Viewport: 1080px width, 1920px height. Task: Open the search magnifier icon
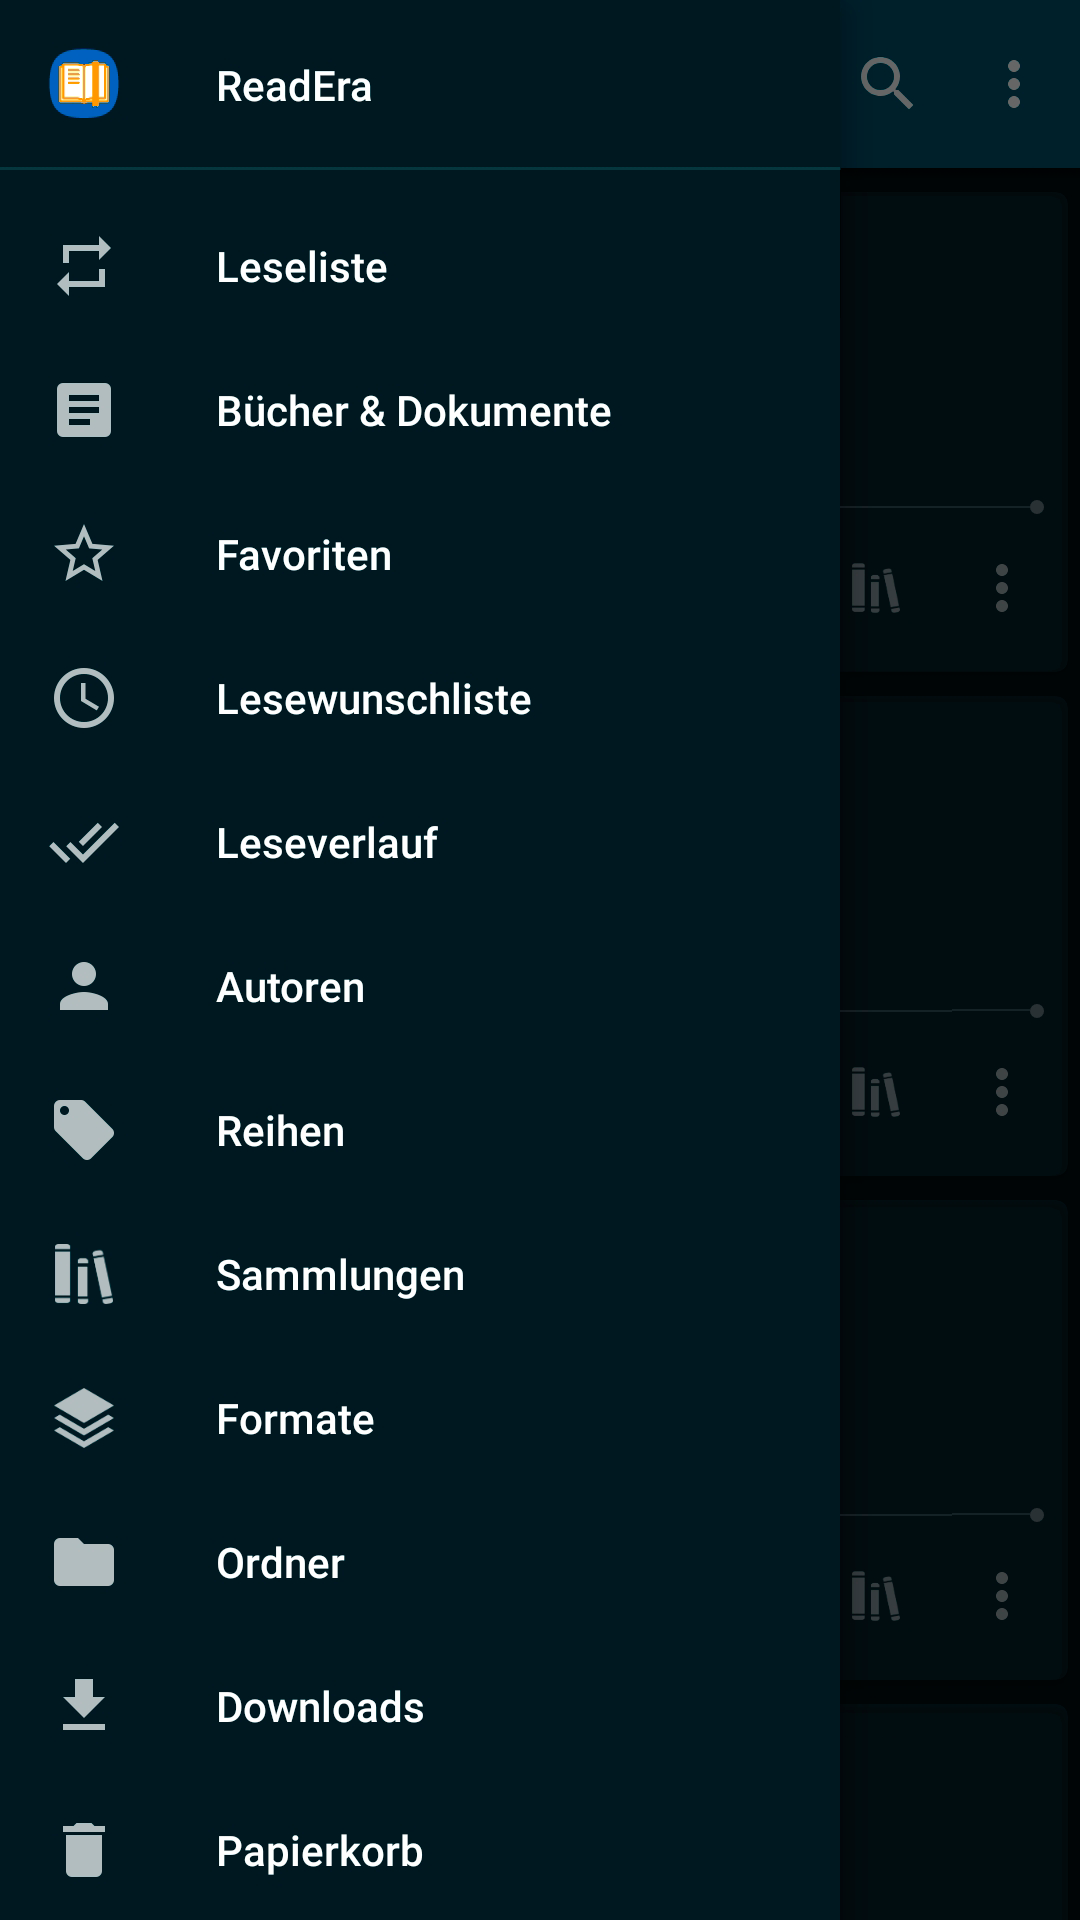coord(886,84)
